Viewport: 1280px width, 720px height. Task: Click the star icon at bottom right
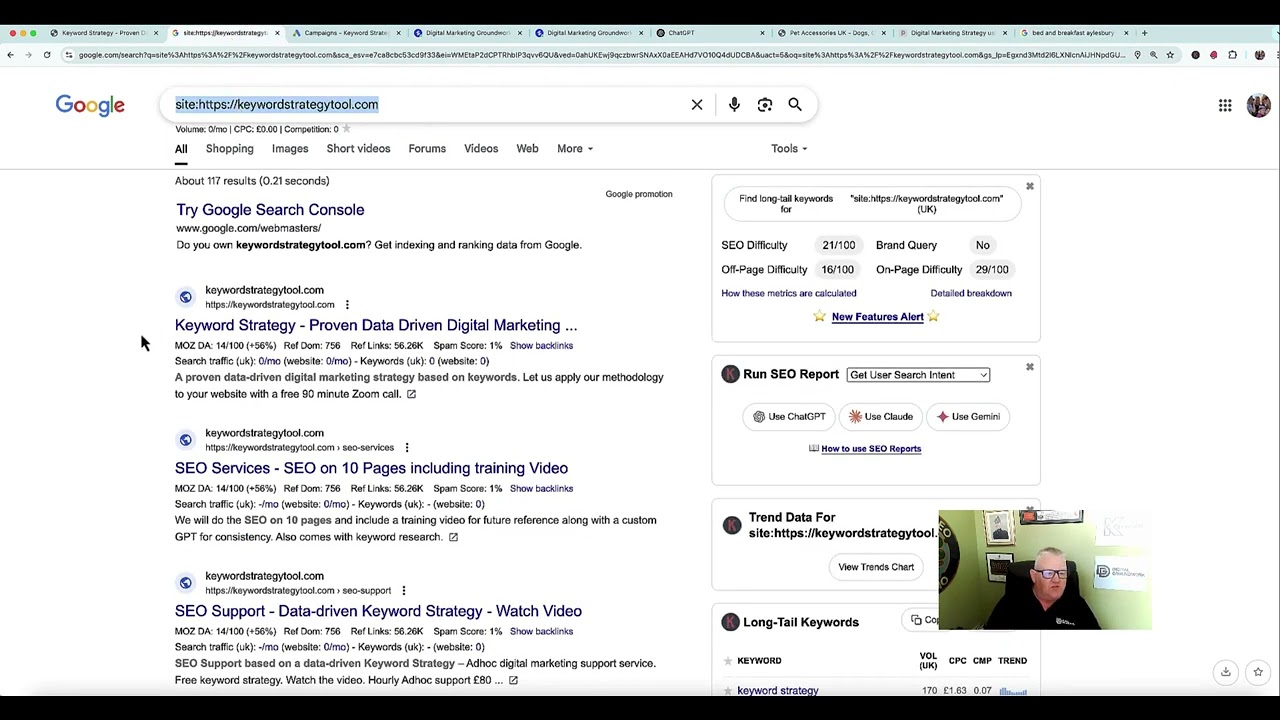click(x=1258, y=672)
